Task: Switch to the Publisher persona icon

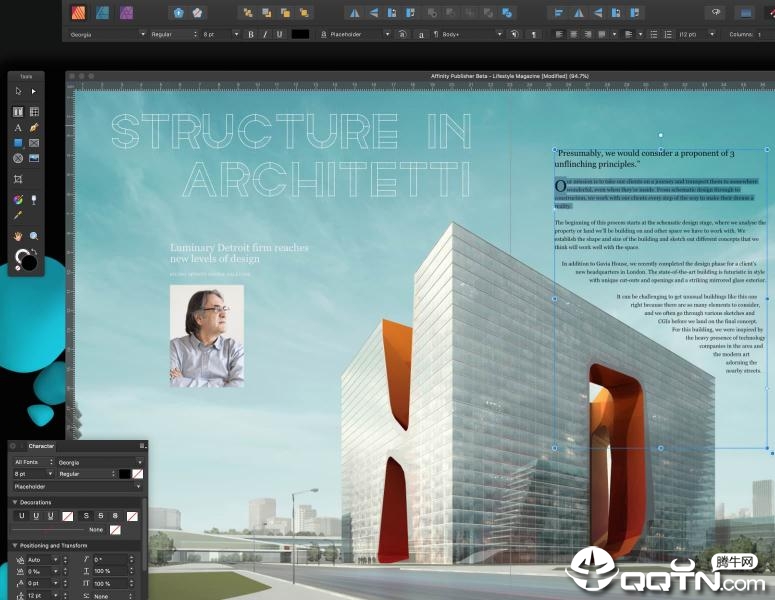Action: [79, 13]
